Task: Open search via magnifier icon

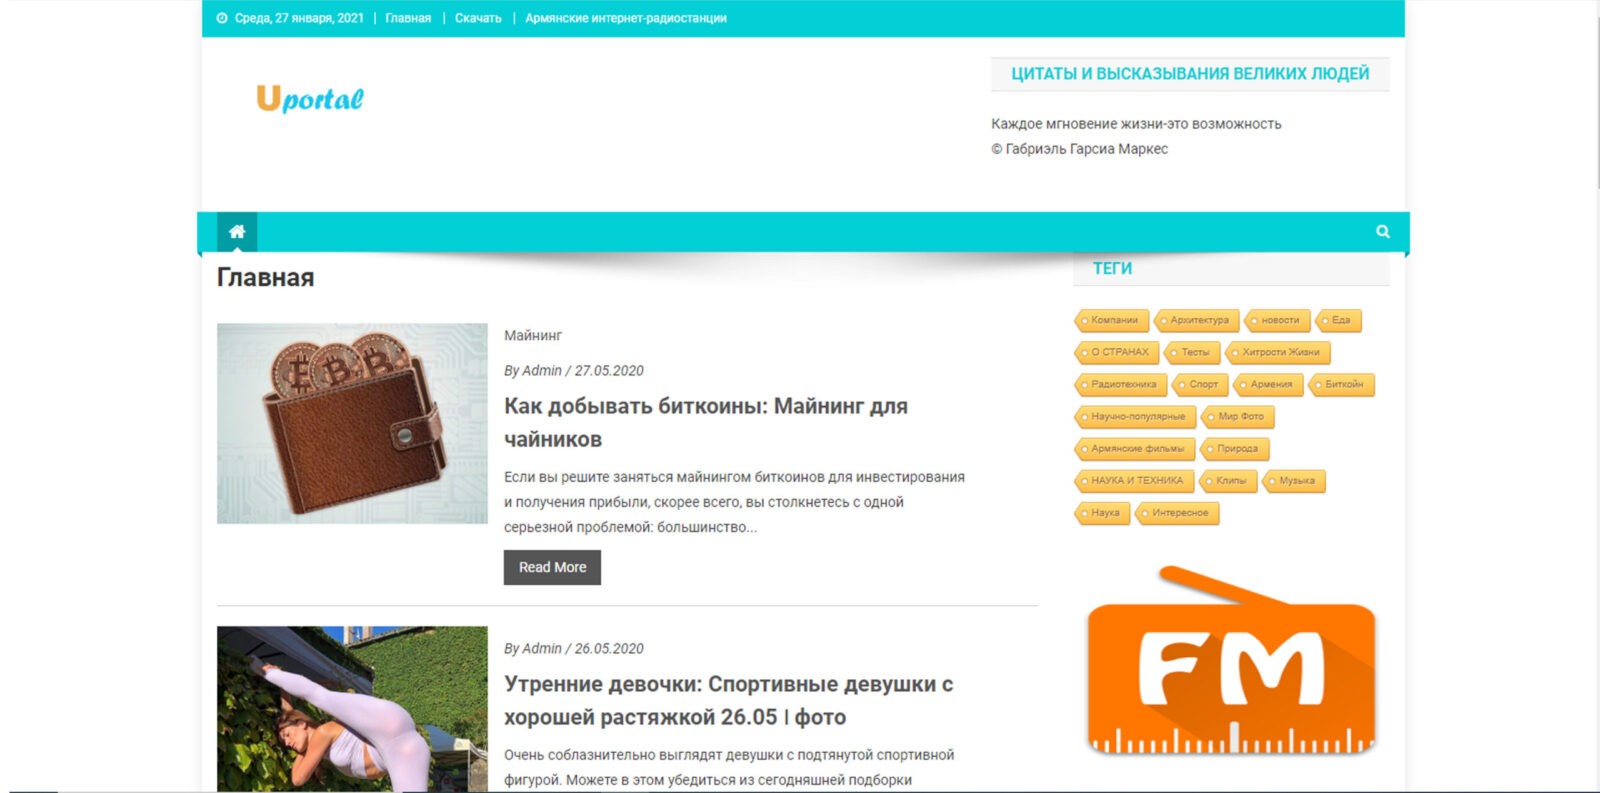Action: point(1382,232)
